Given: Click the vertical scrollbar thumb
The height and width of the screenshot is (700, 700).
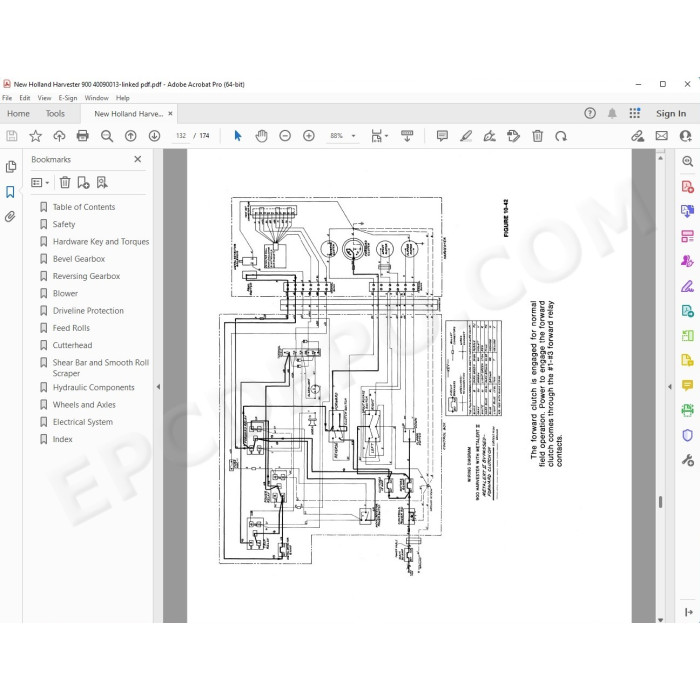Looking at the screenshot, I should tap(660, 502).
